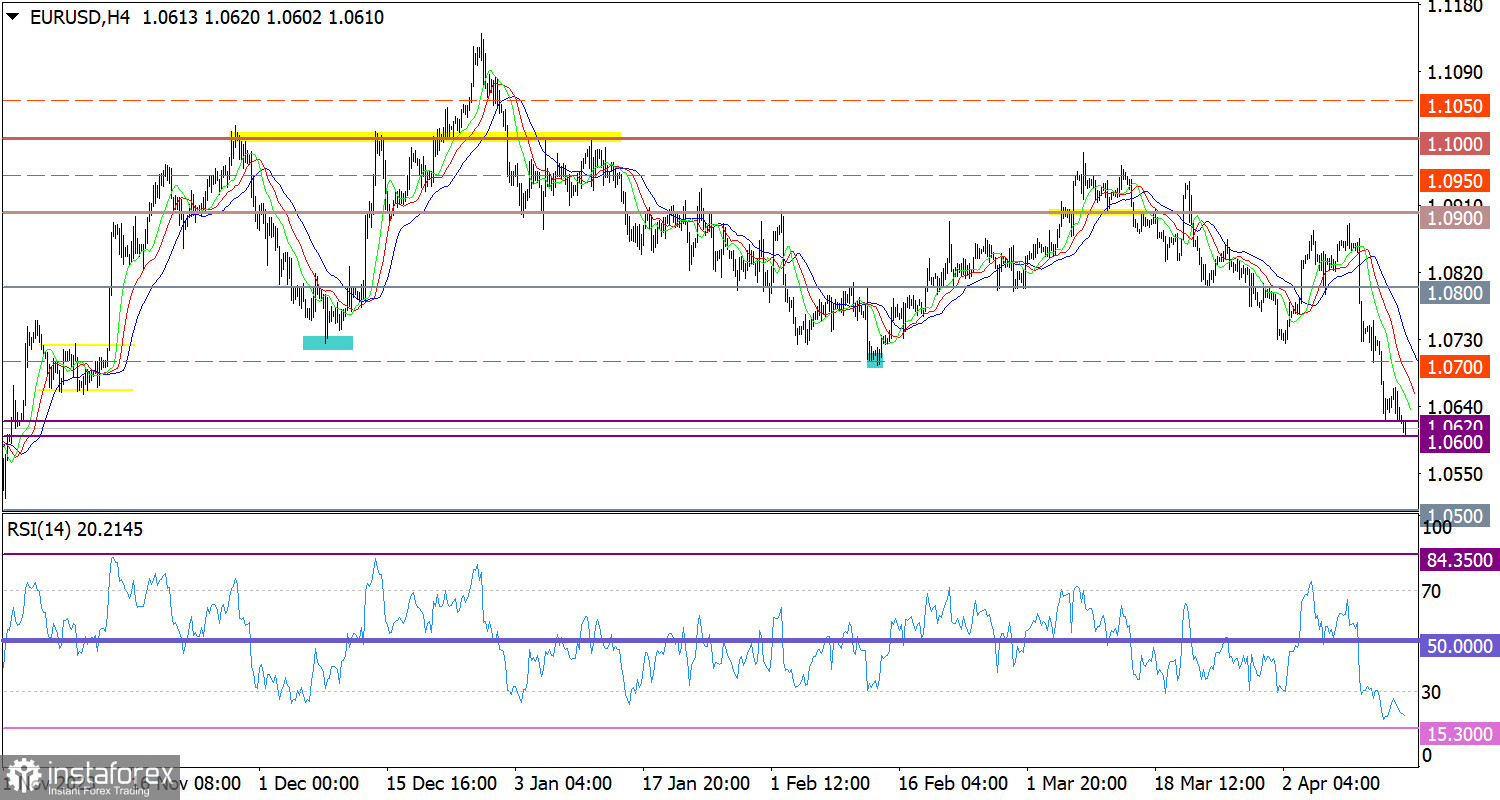Select the small cyan rectangle at February low
Viewport: 1500px width, 800px height.
click(875, 360)
